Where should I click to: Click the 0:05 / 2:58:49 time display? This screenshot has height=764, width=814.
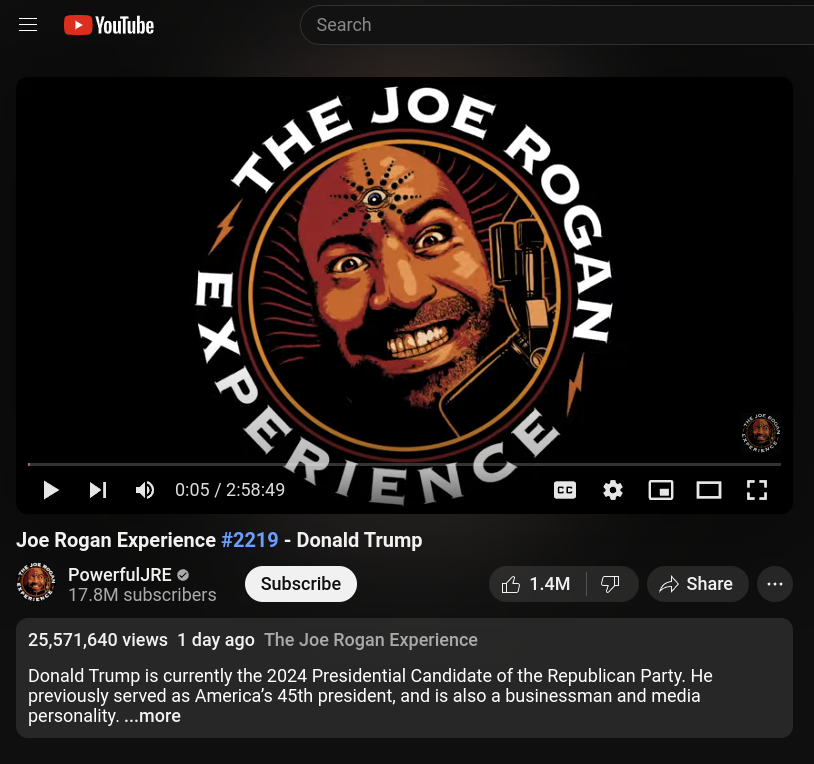[x=230, y=490]
